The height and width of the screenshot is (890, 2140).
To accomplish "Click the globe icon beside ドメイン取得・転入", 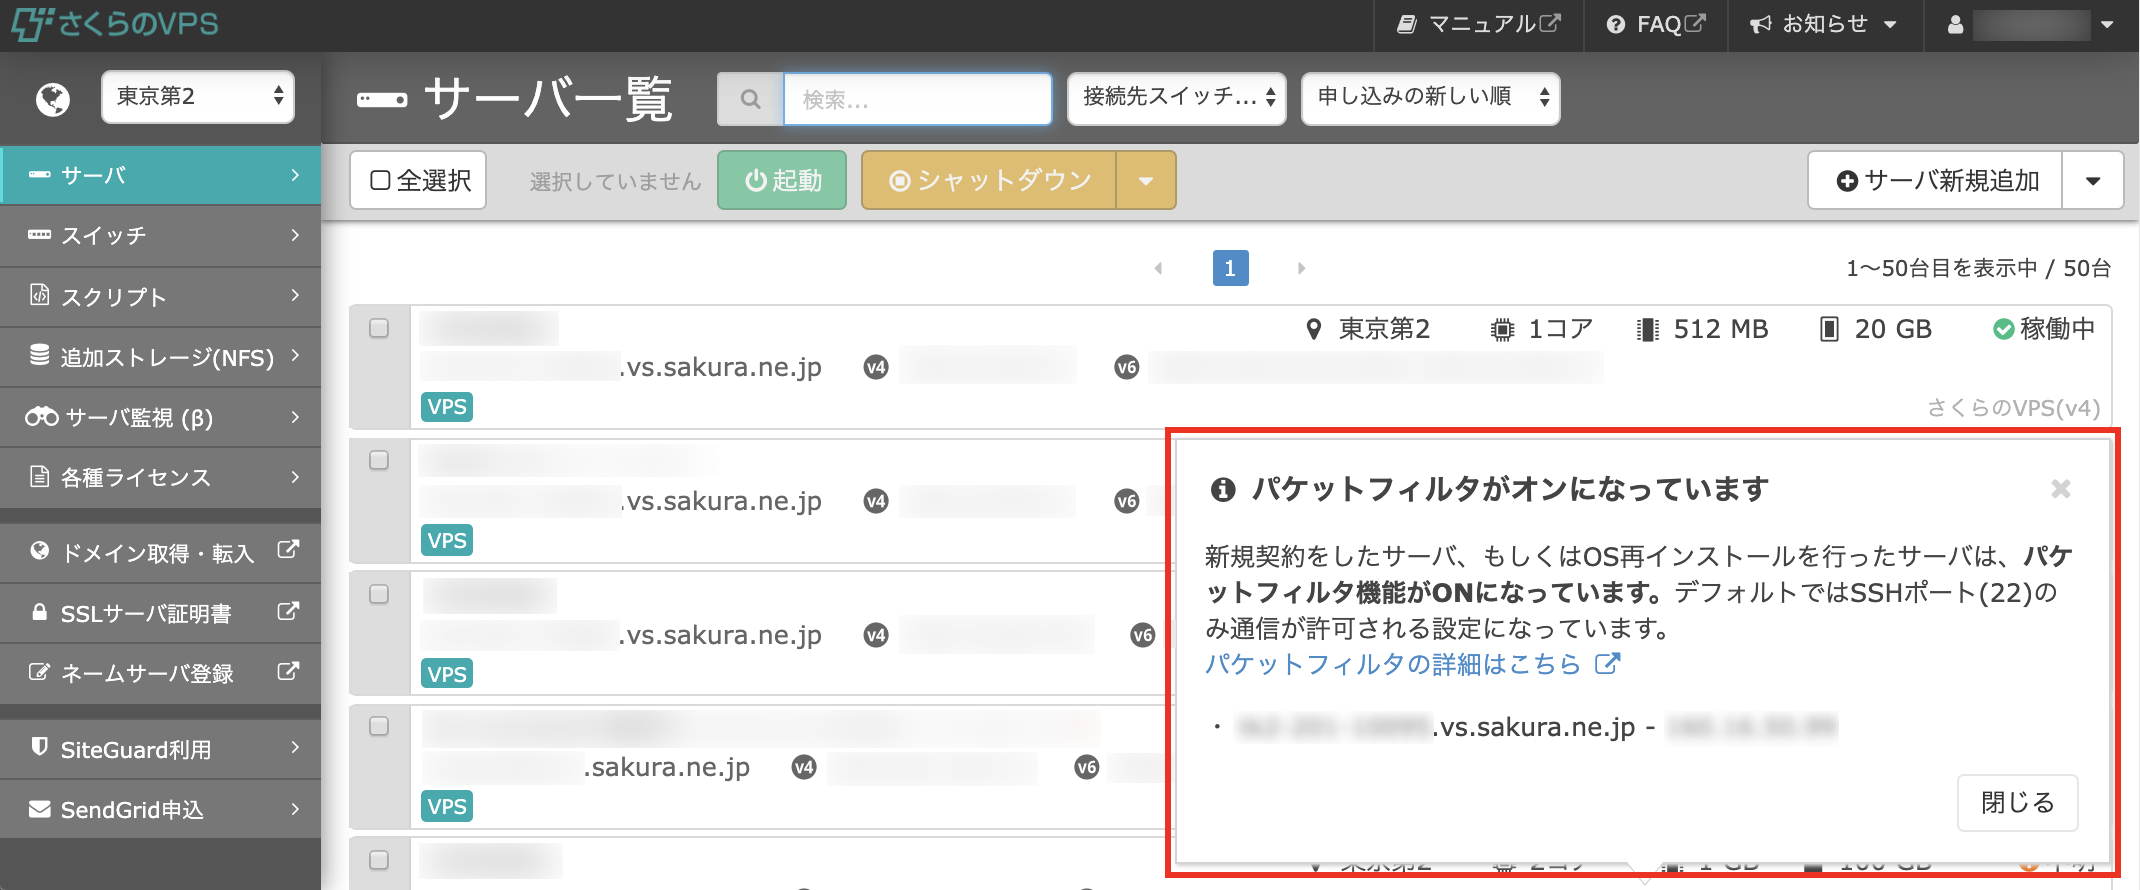I will tap(39, 551).
